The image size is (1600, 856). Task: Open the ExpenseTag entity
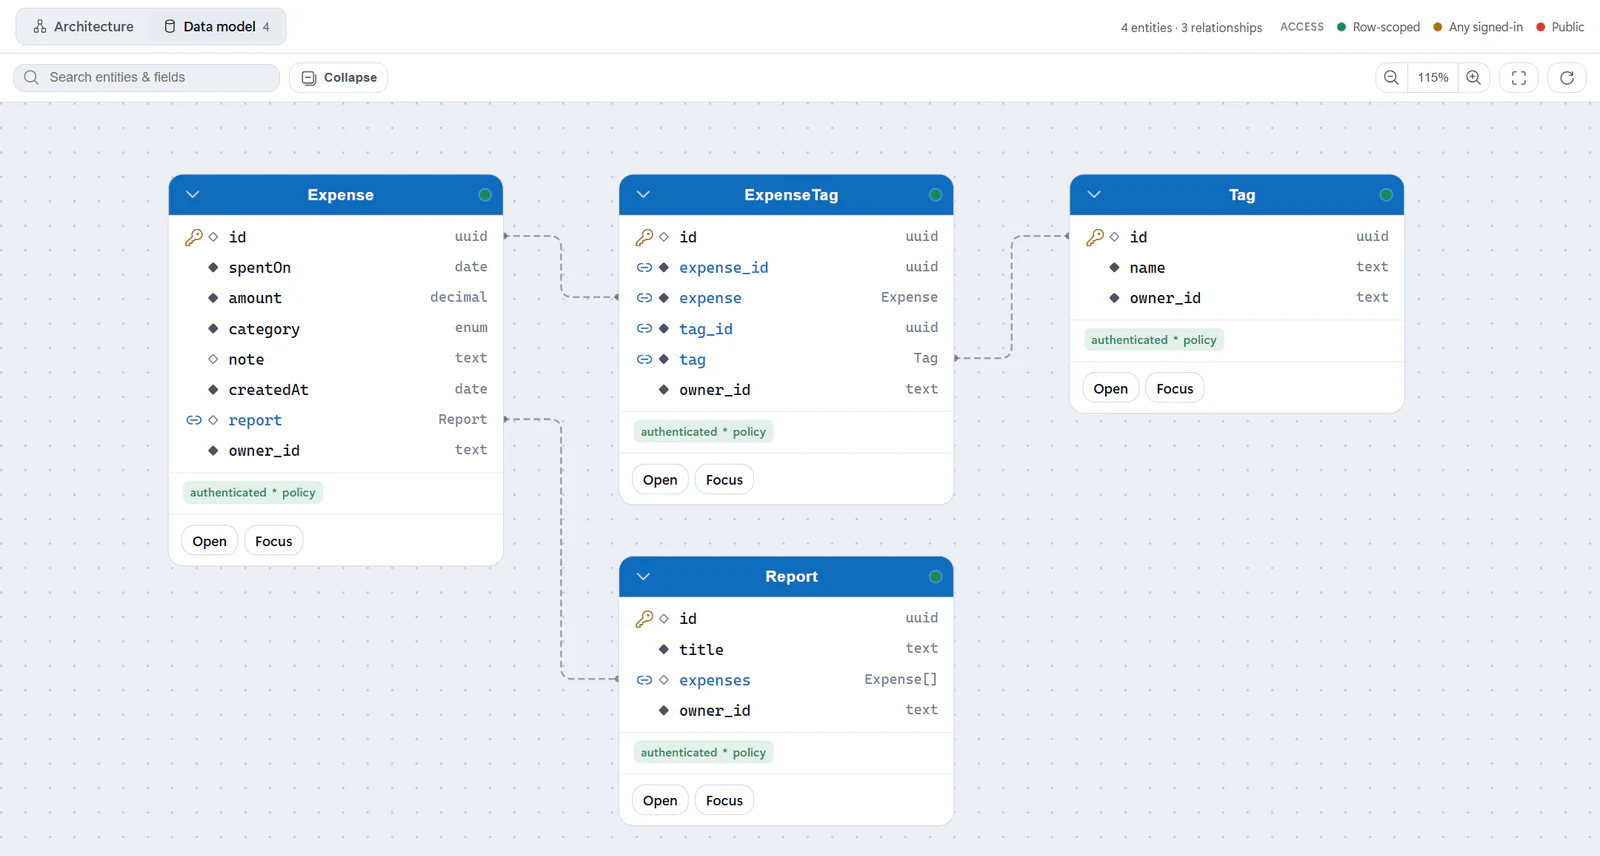click(x=660, y=480)
